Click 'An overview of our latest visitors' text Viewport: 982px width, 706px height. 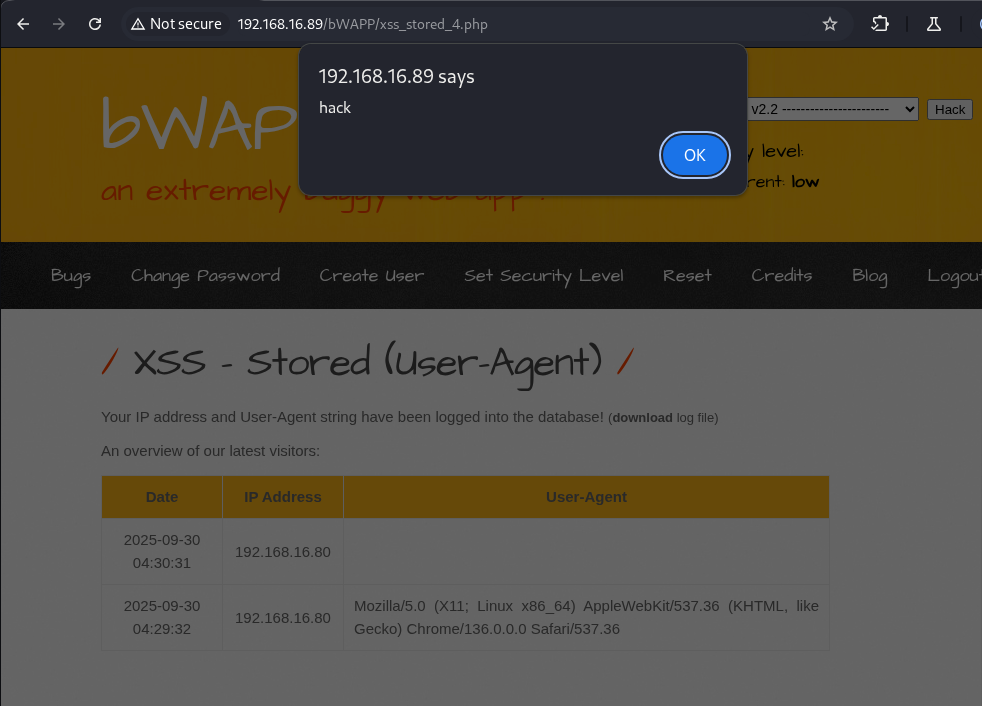210,451
